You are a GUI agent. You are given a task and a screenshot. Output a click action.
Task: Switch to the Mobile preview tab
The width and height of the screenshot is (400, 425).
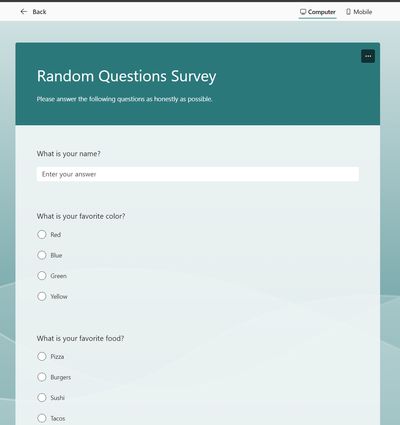coord(359,12)
